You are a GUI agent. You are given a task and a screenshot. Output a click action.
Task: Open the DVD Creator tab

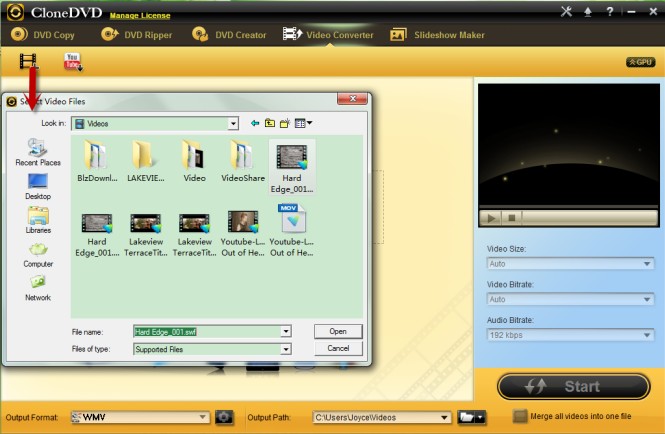[229, 35]
